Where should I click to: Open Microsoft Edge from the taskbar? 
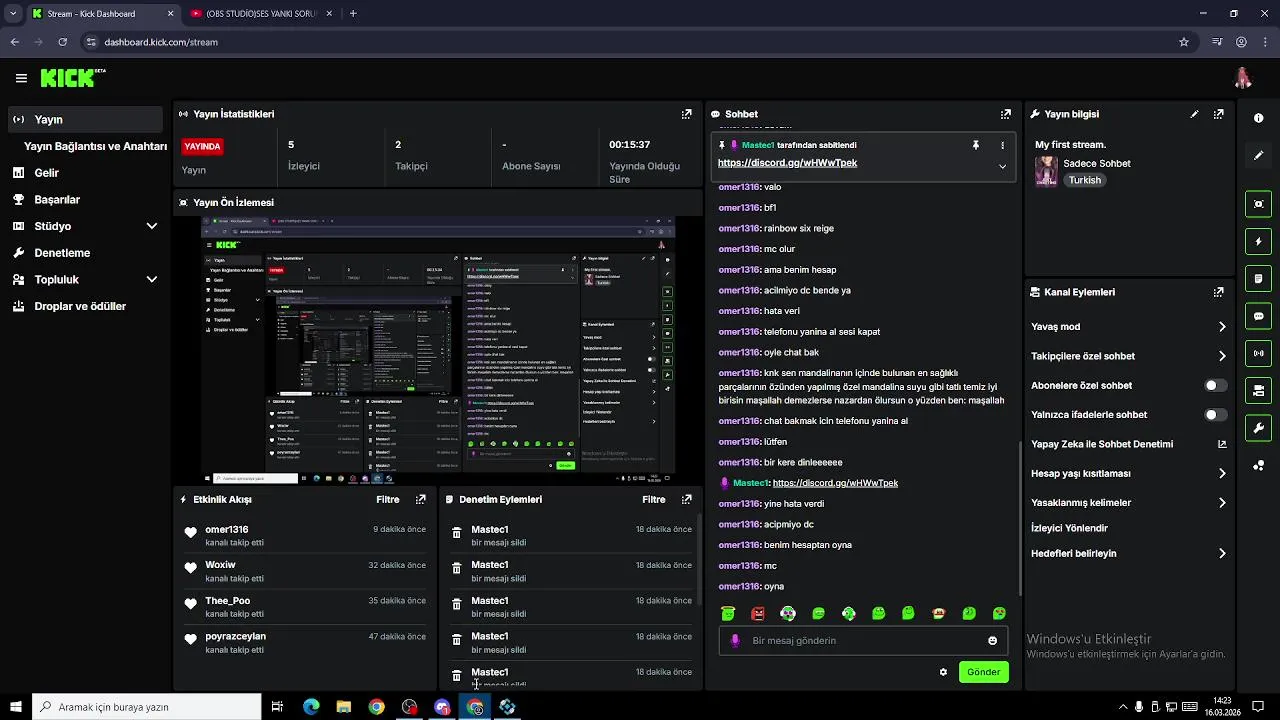point(311,707)
